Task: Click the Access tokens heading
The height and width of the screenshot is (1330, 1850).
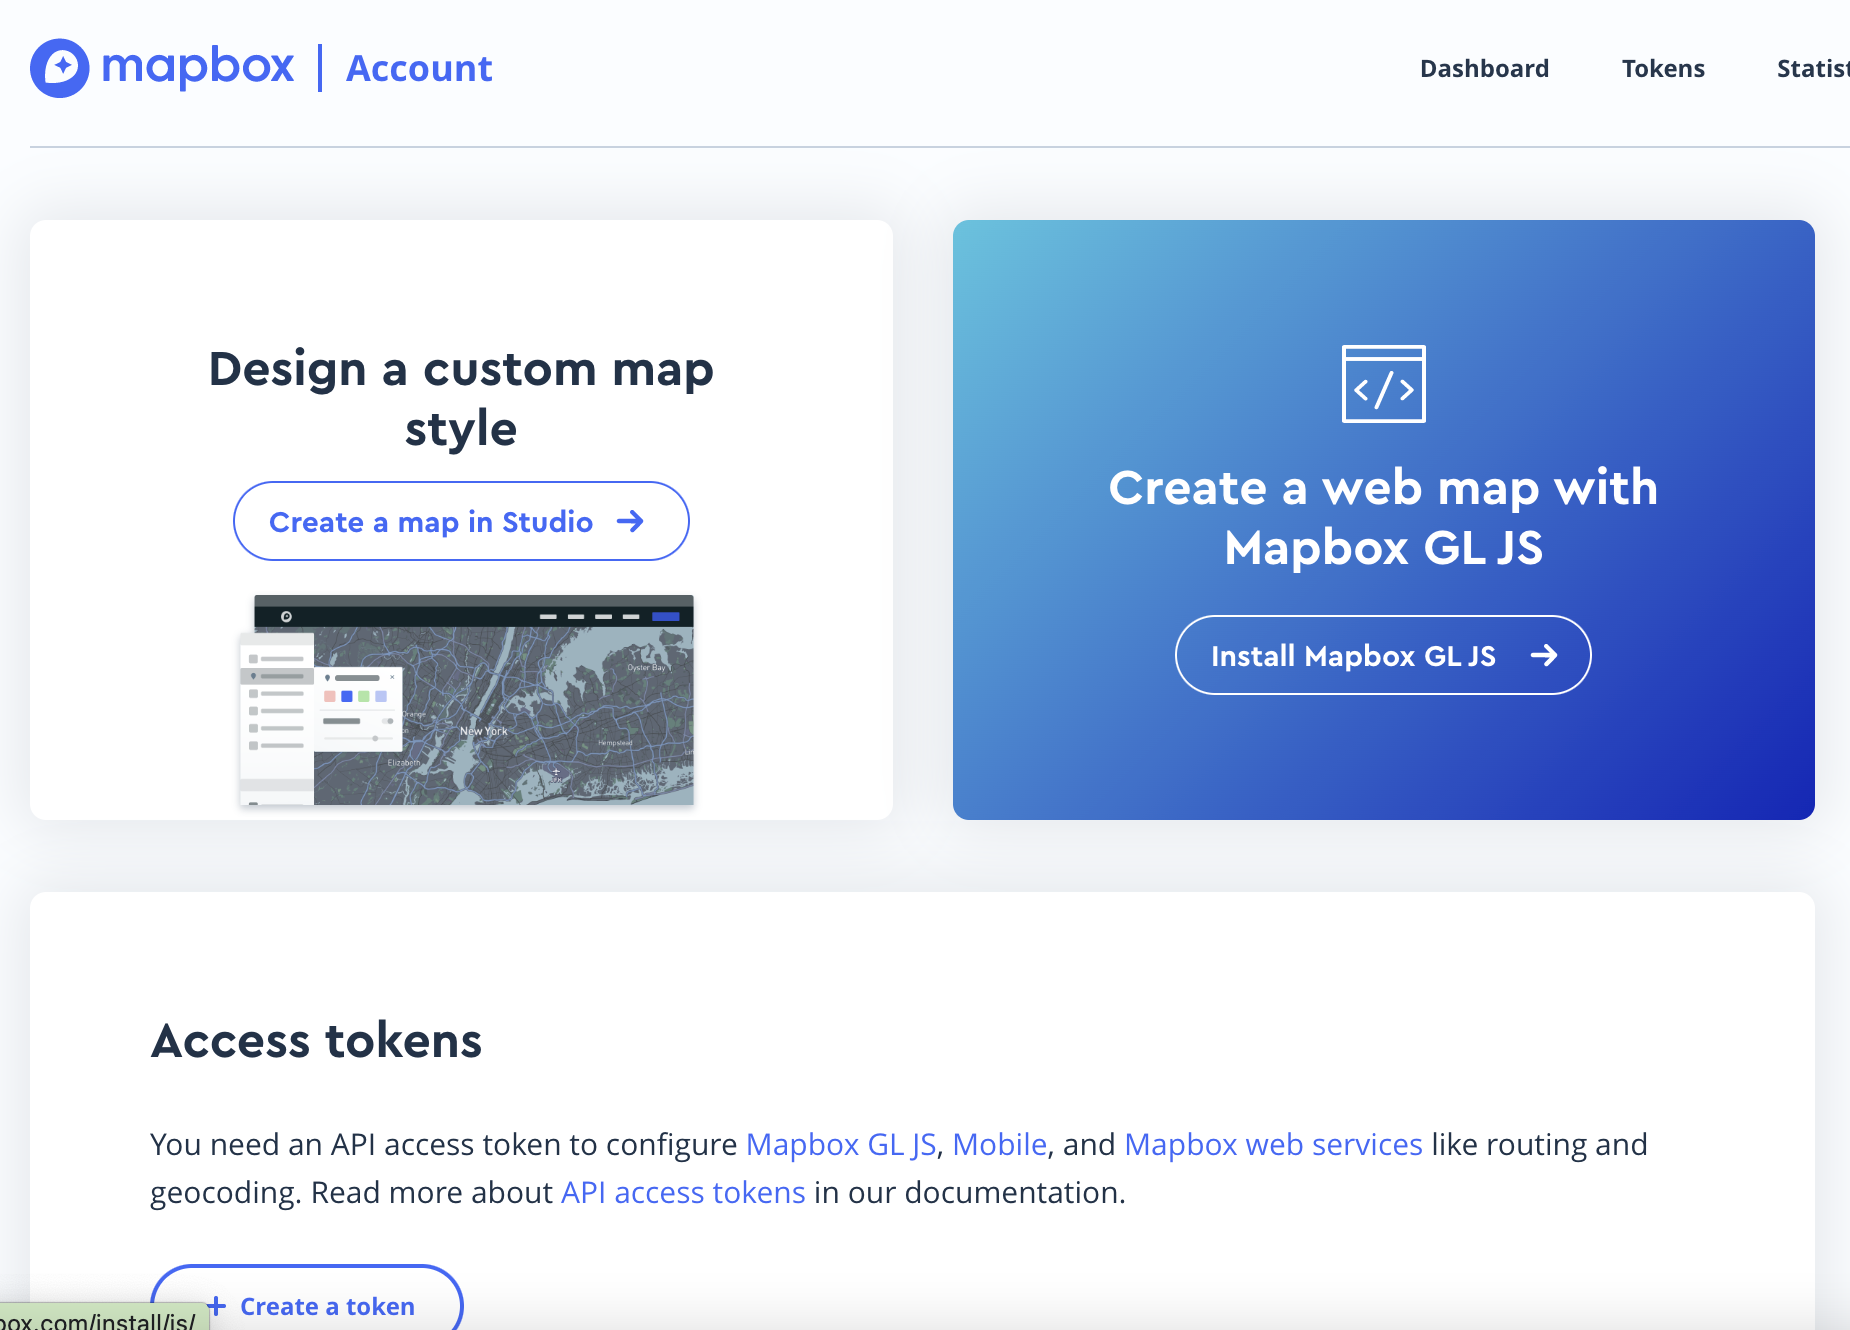Action: coord(316,1040)
